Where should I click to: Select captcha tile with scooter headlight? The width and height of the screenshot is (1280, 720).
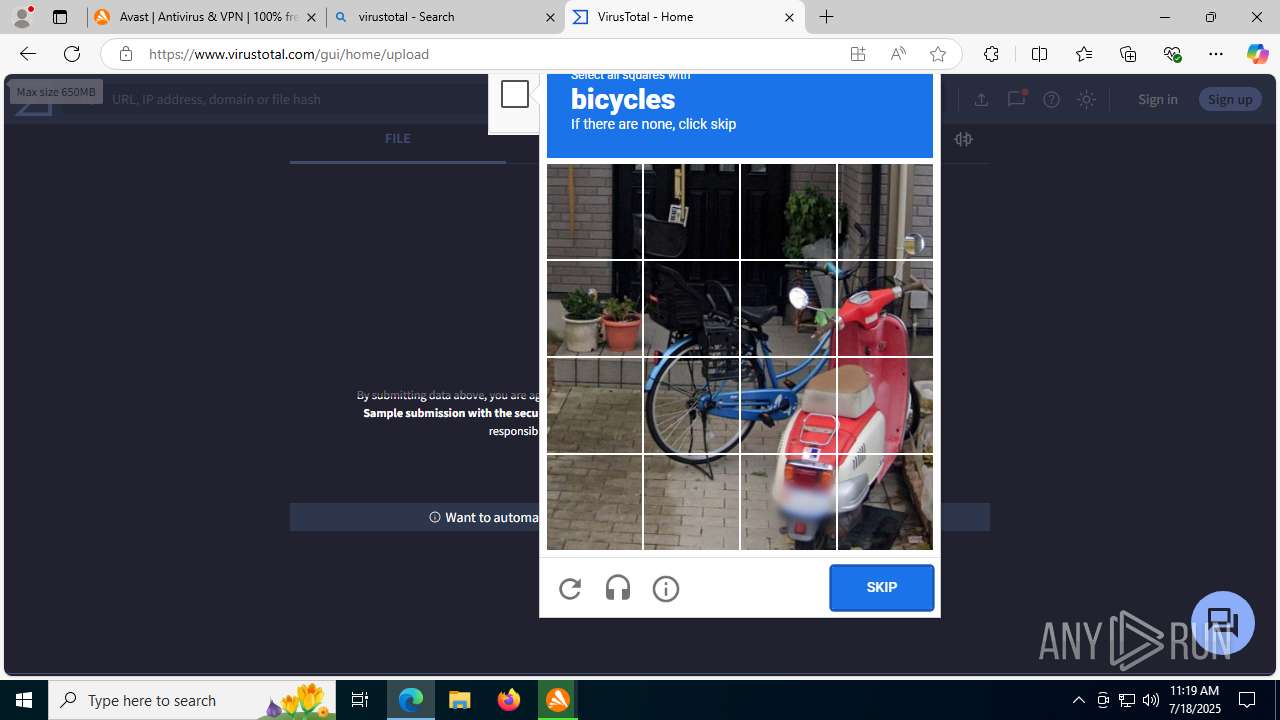pos(788,309)
